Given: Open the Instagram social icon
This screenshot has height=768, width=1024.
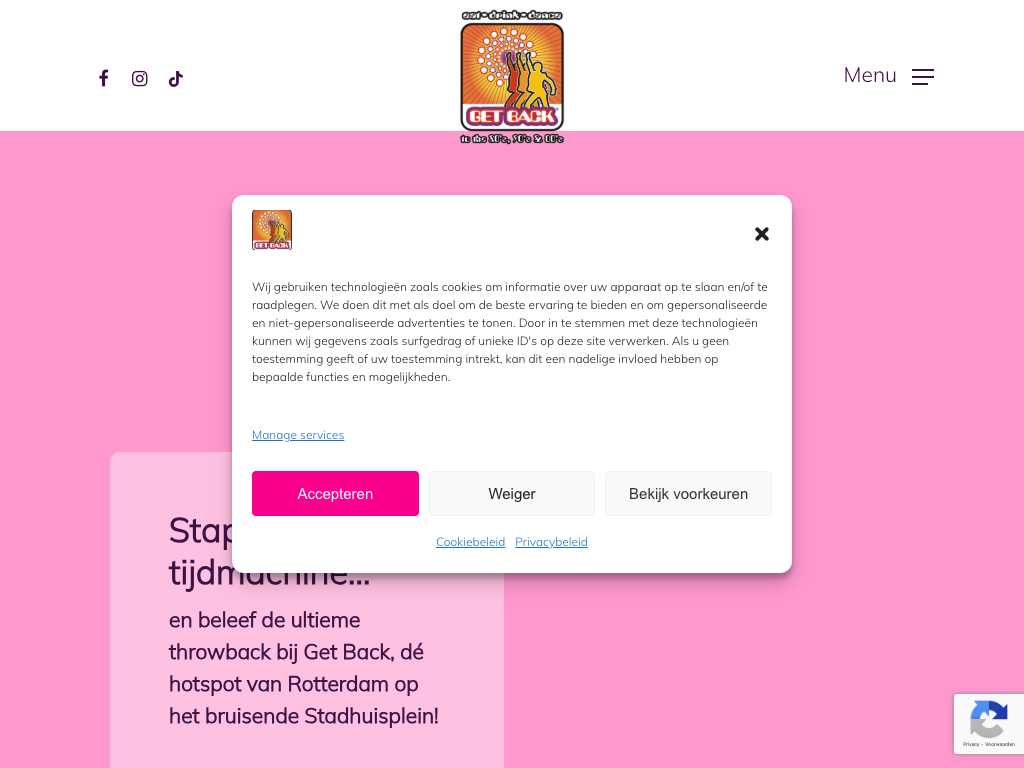Looking at the screenshot, I should (x=140, y=78).
